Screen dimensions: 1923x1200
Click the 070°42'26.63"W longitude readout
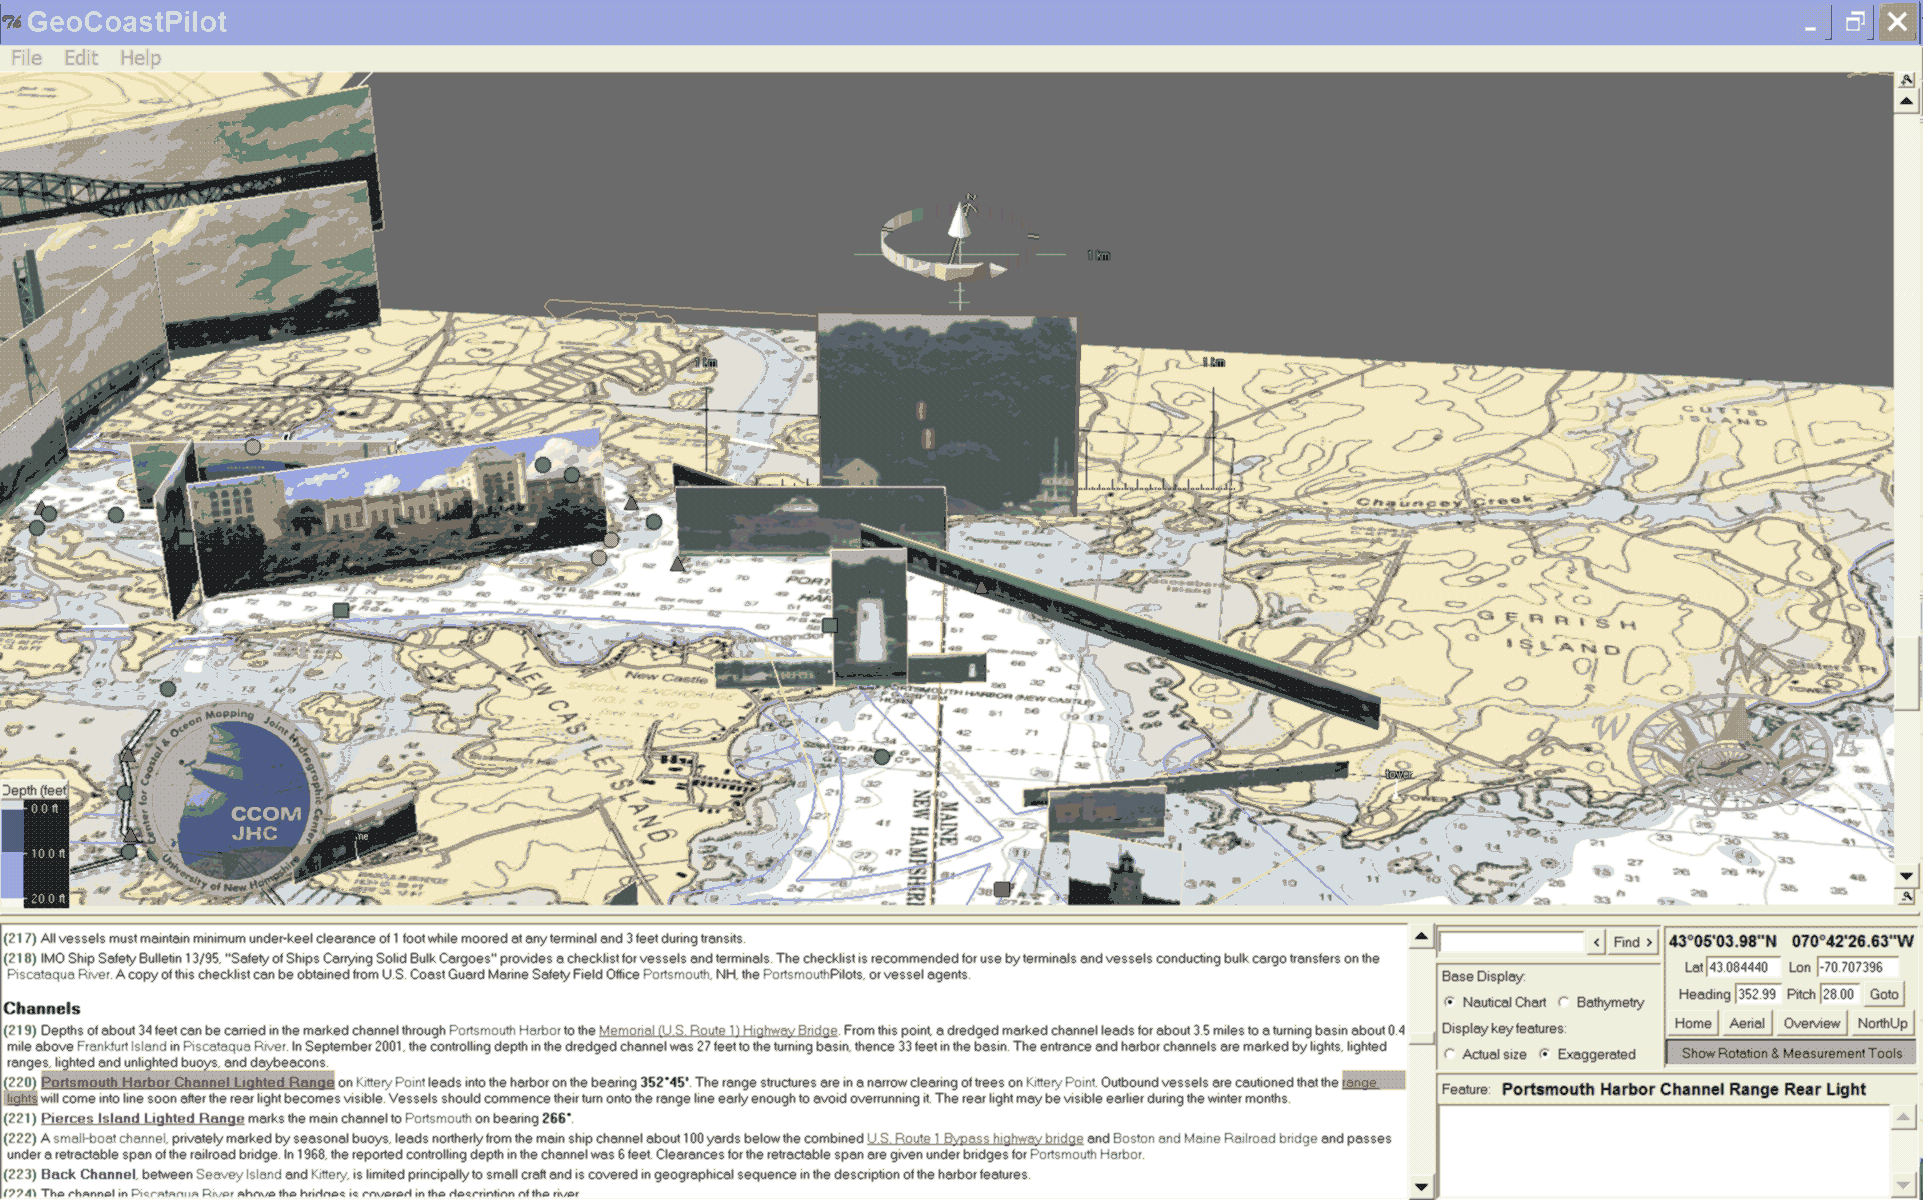pyautogui.click(x=1852, y=941)
